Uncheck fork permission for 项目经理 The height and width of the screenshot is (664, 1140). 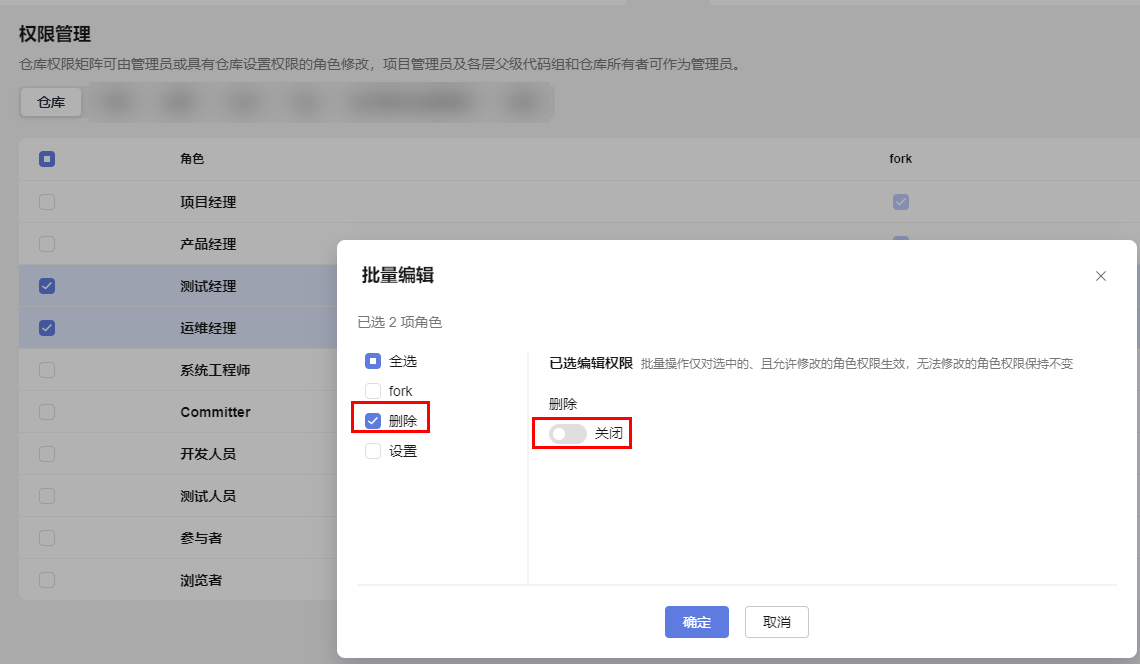click(x=900, y=202)
